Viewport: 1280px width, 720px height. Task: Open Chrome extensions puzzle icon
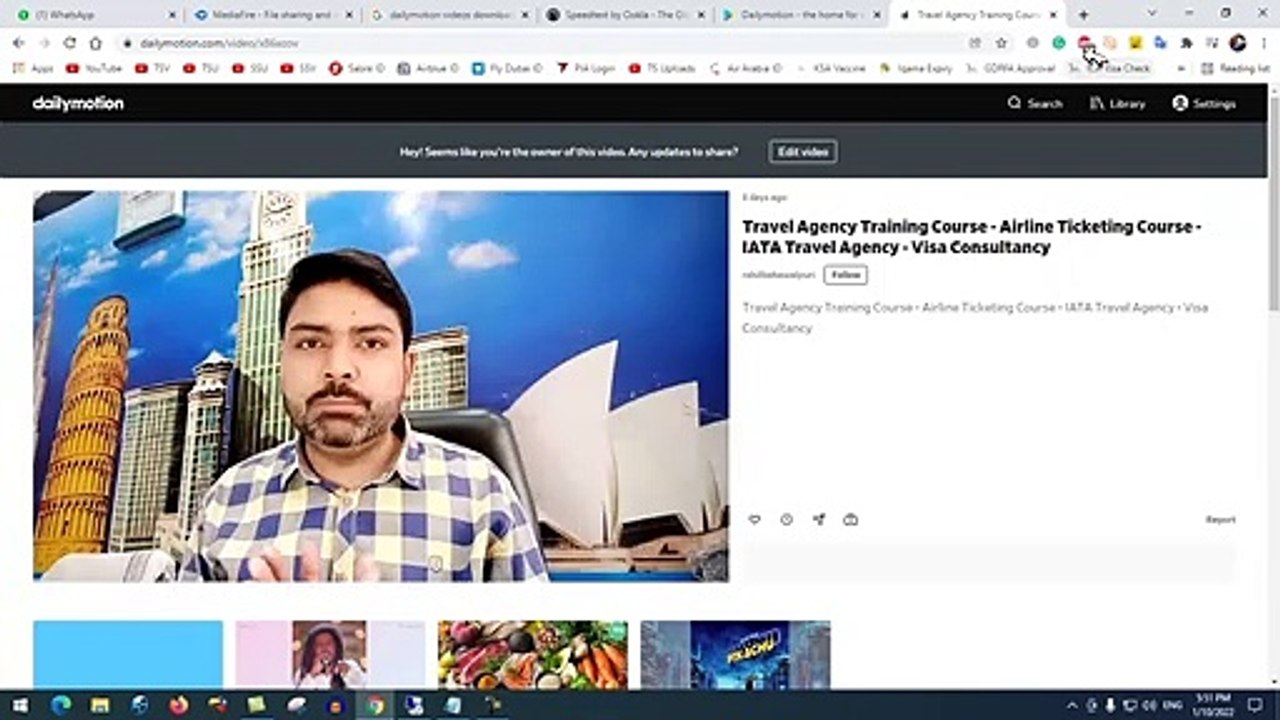tap(1186, 43)
